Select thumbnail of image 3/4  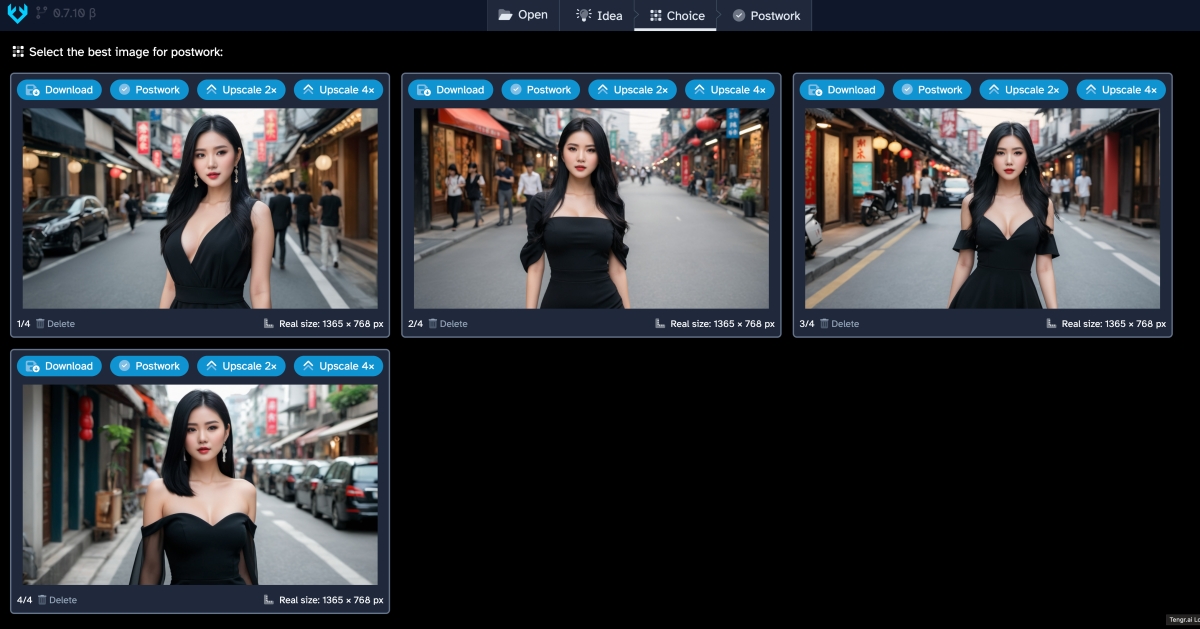982,208
